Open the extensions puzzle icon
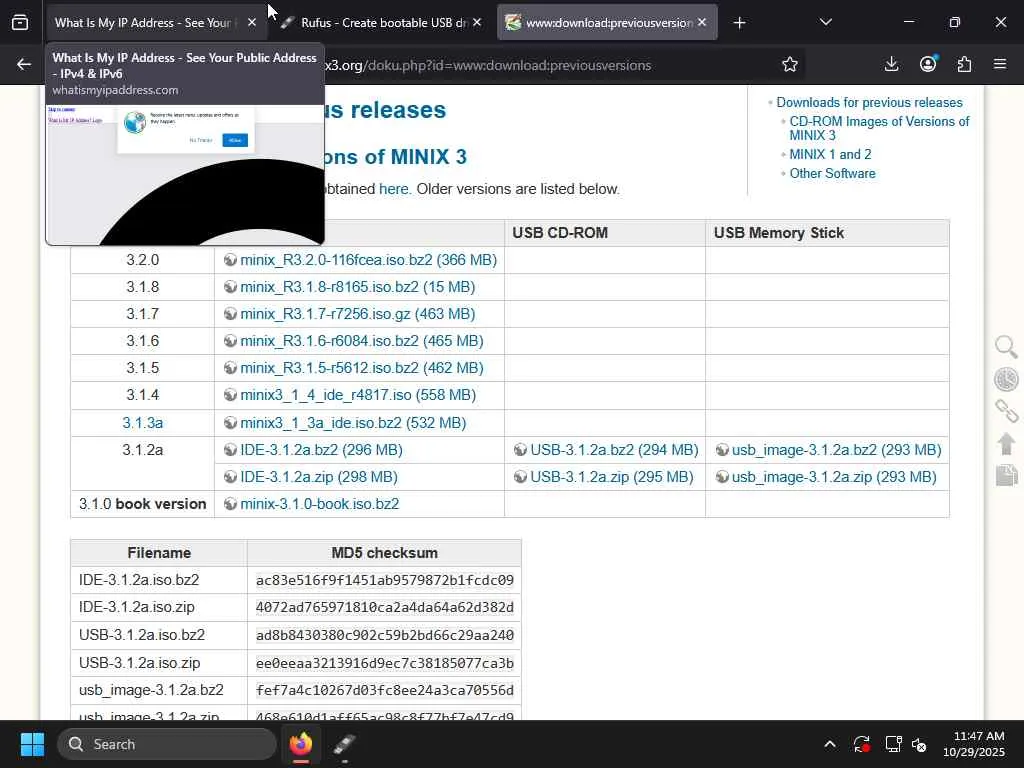Screen dimensions: 1024x768 click(964, 64)
